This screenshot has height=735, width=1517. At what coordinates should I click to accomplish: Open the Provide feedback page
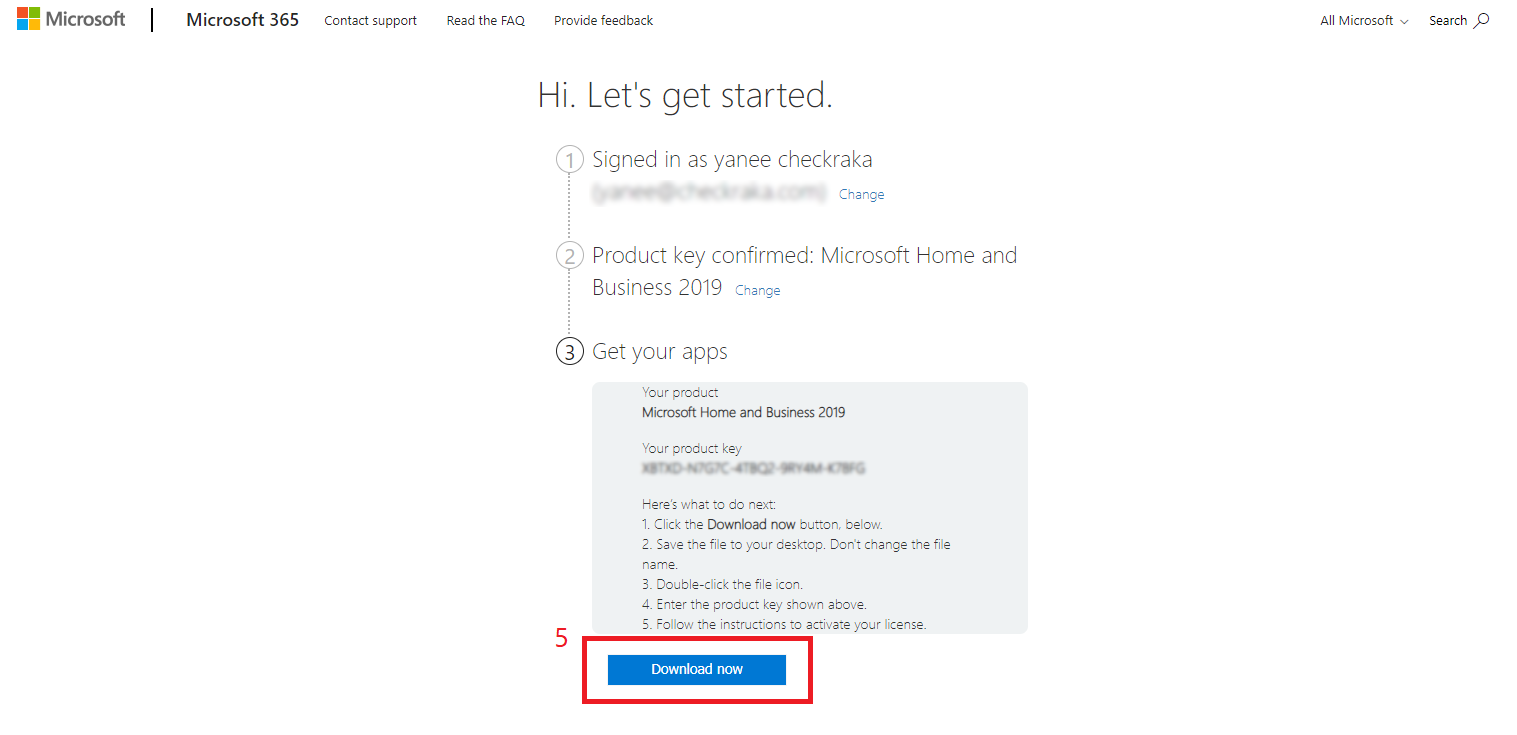click(603, 20)
